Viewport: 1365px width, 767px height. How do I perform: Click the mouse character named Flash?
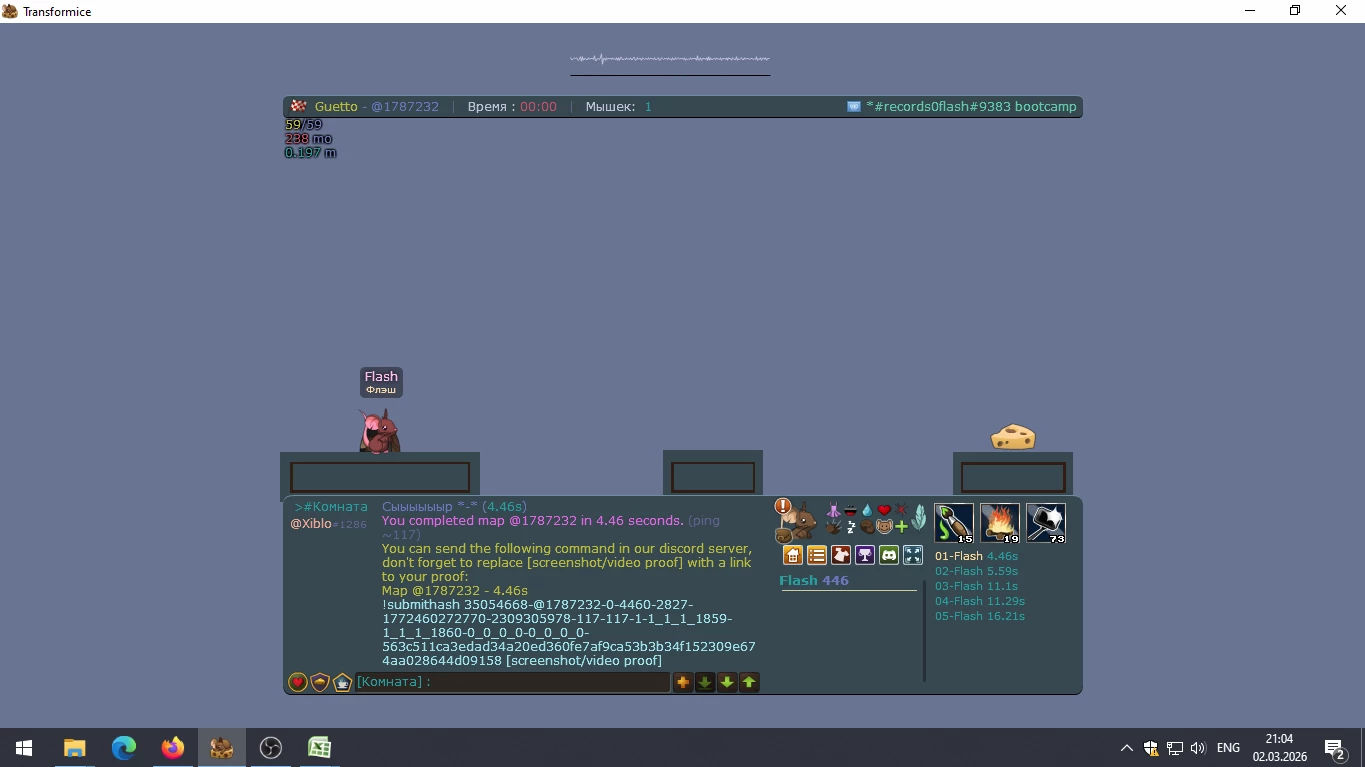tap(379, 431)
